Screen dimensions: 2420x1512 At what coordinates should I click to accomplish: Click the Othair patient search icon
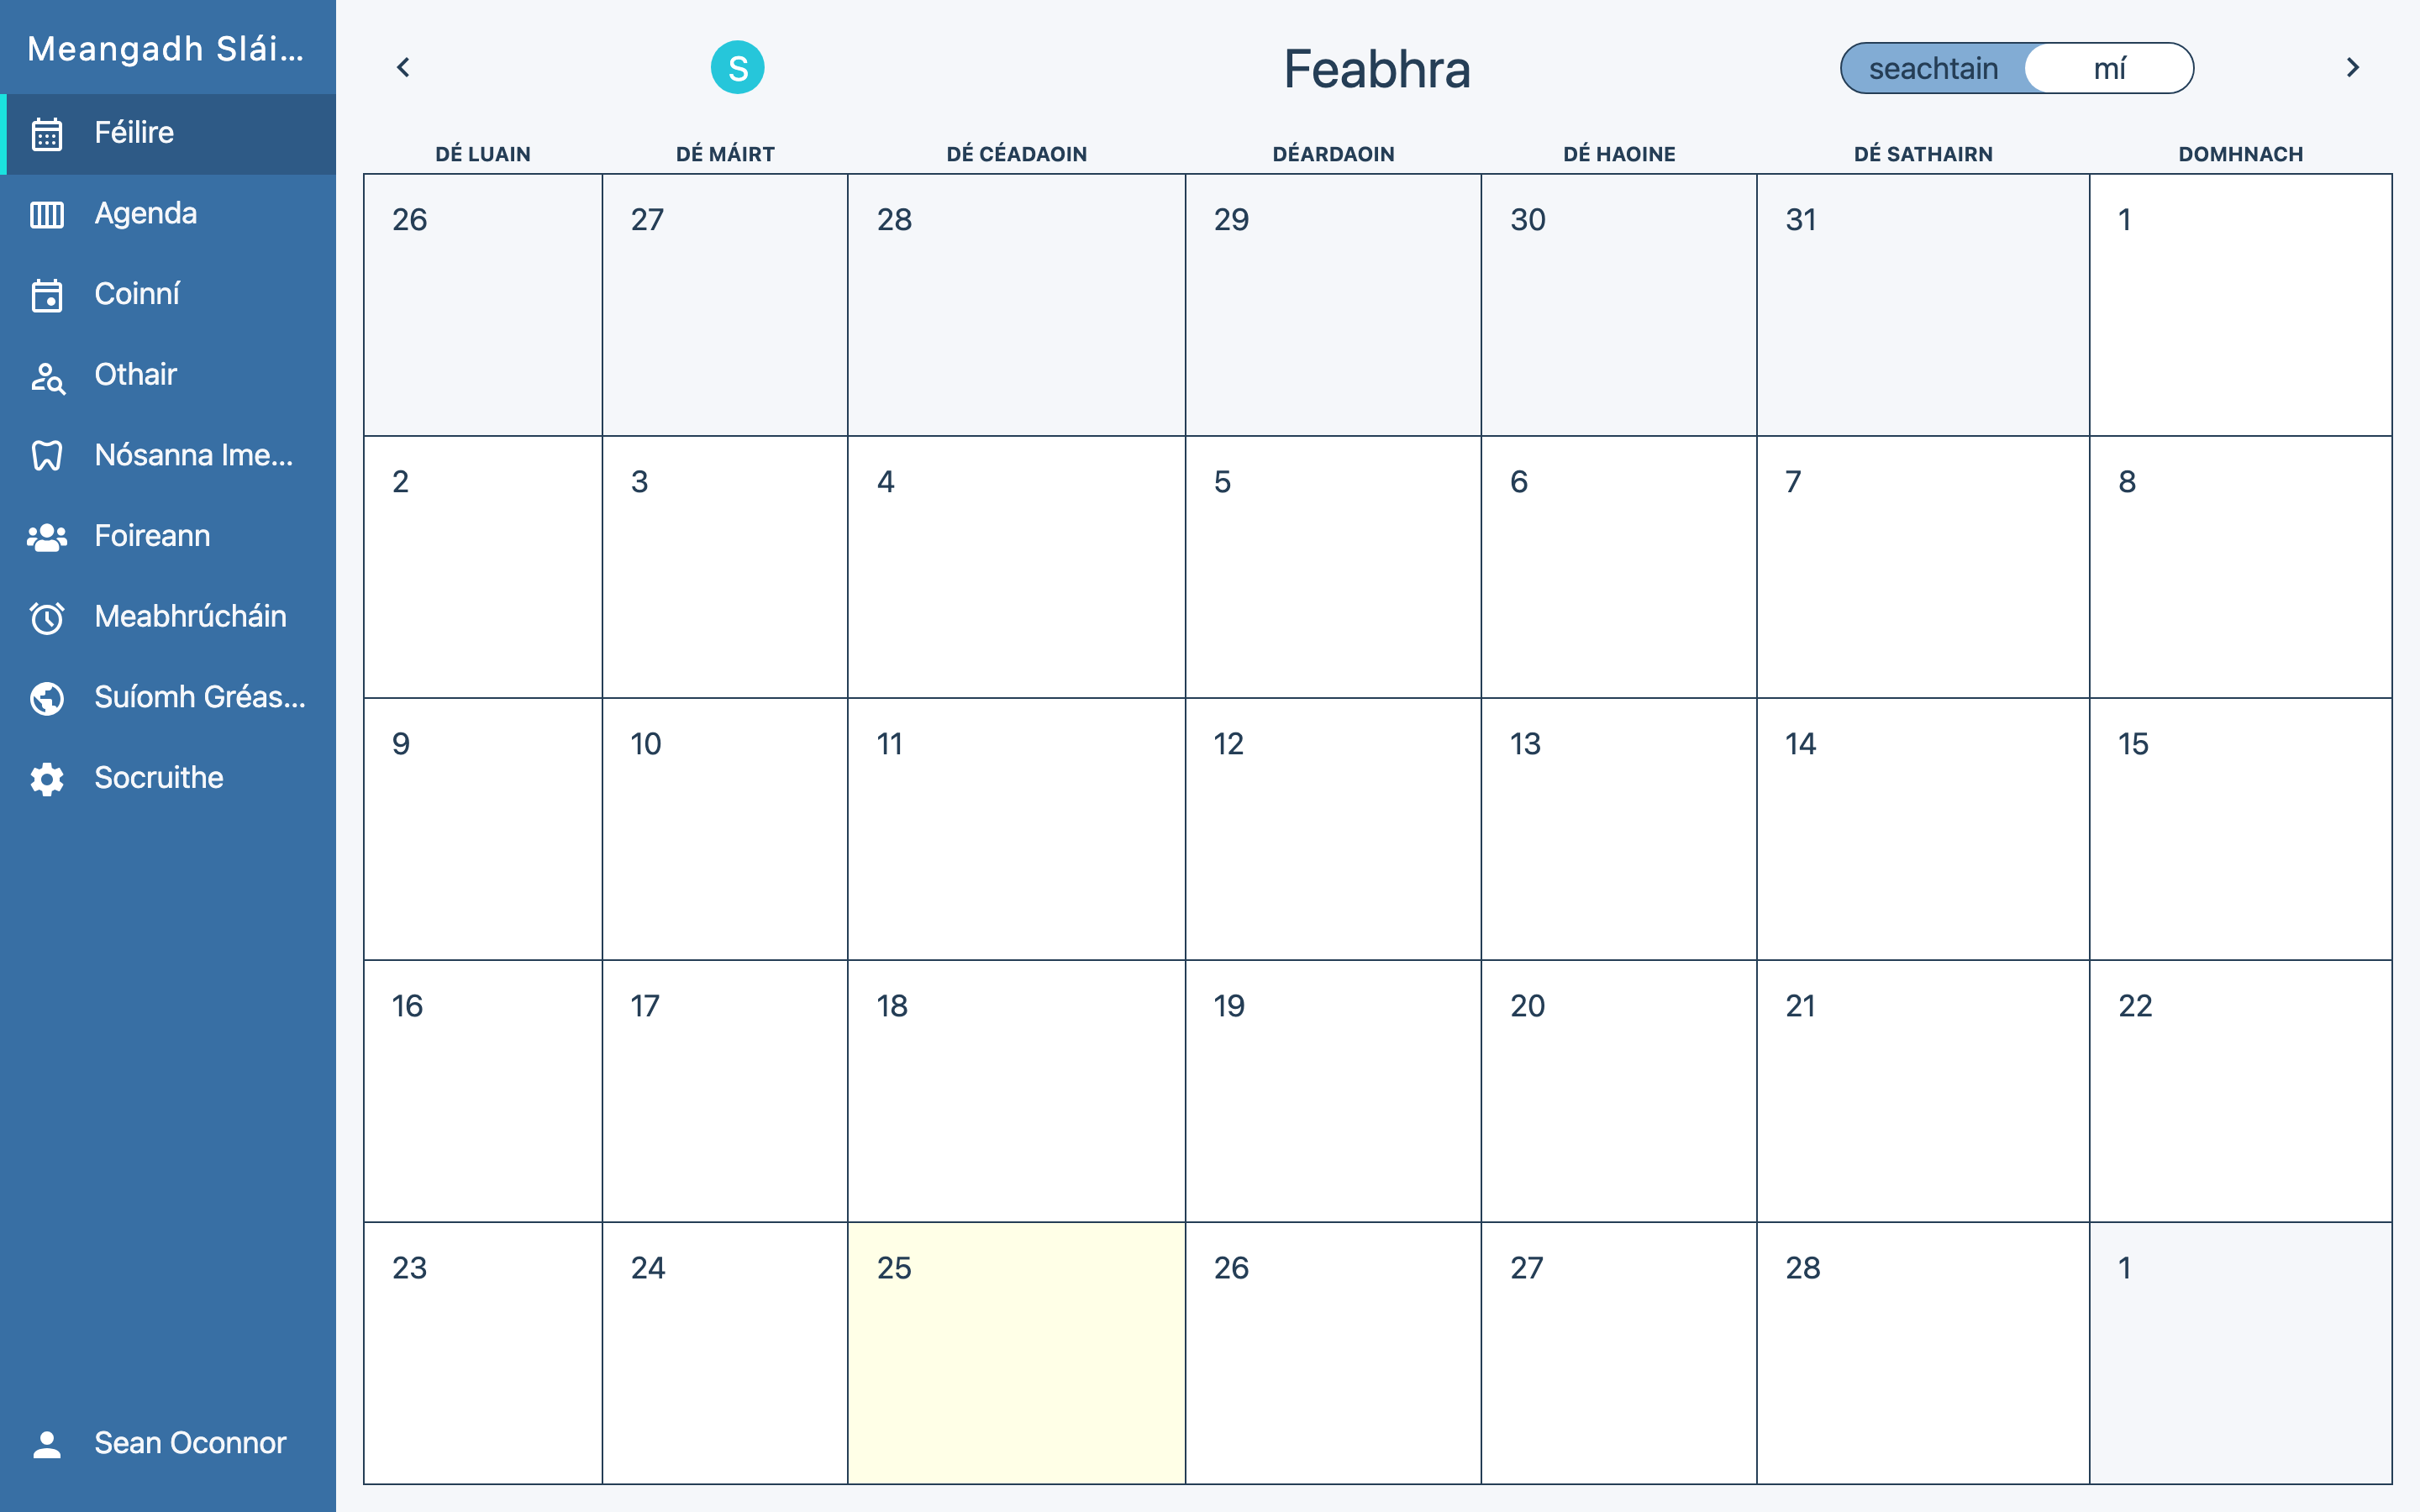47,376
